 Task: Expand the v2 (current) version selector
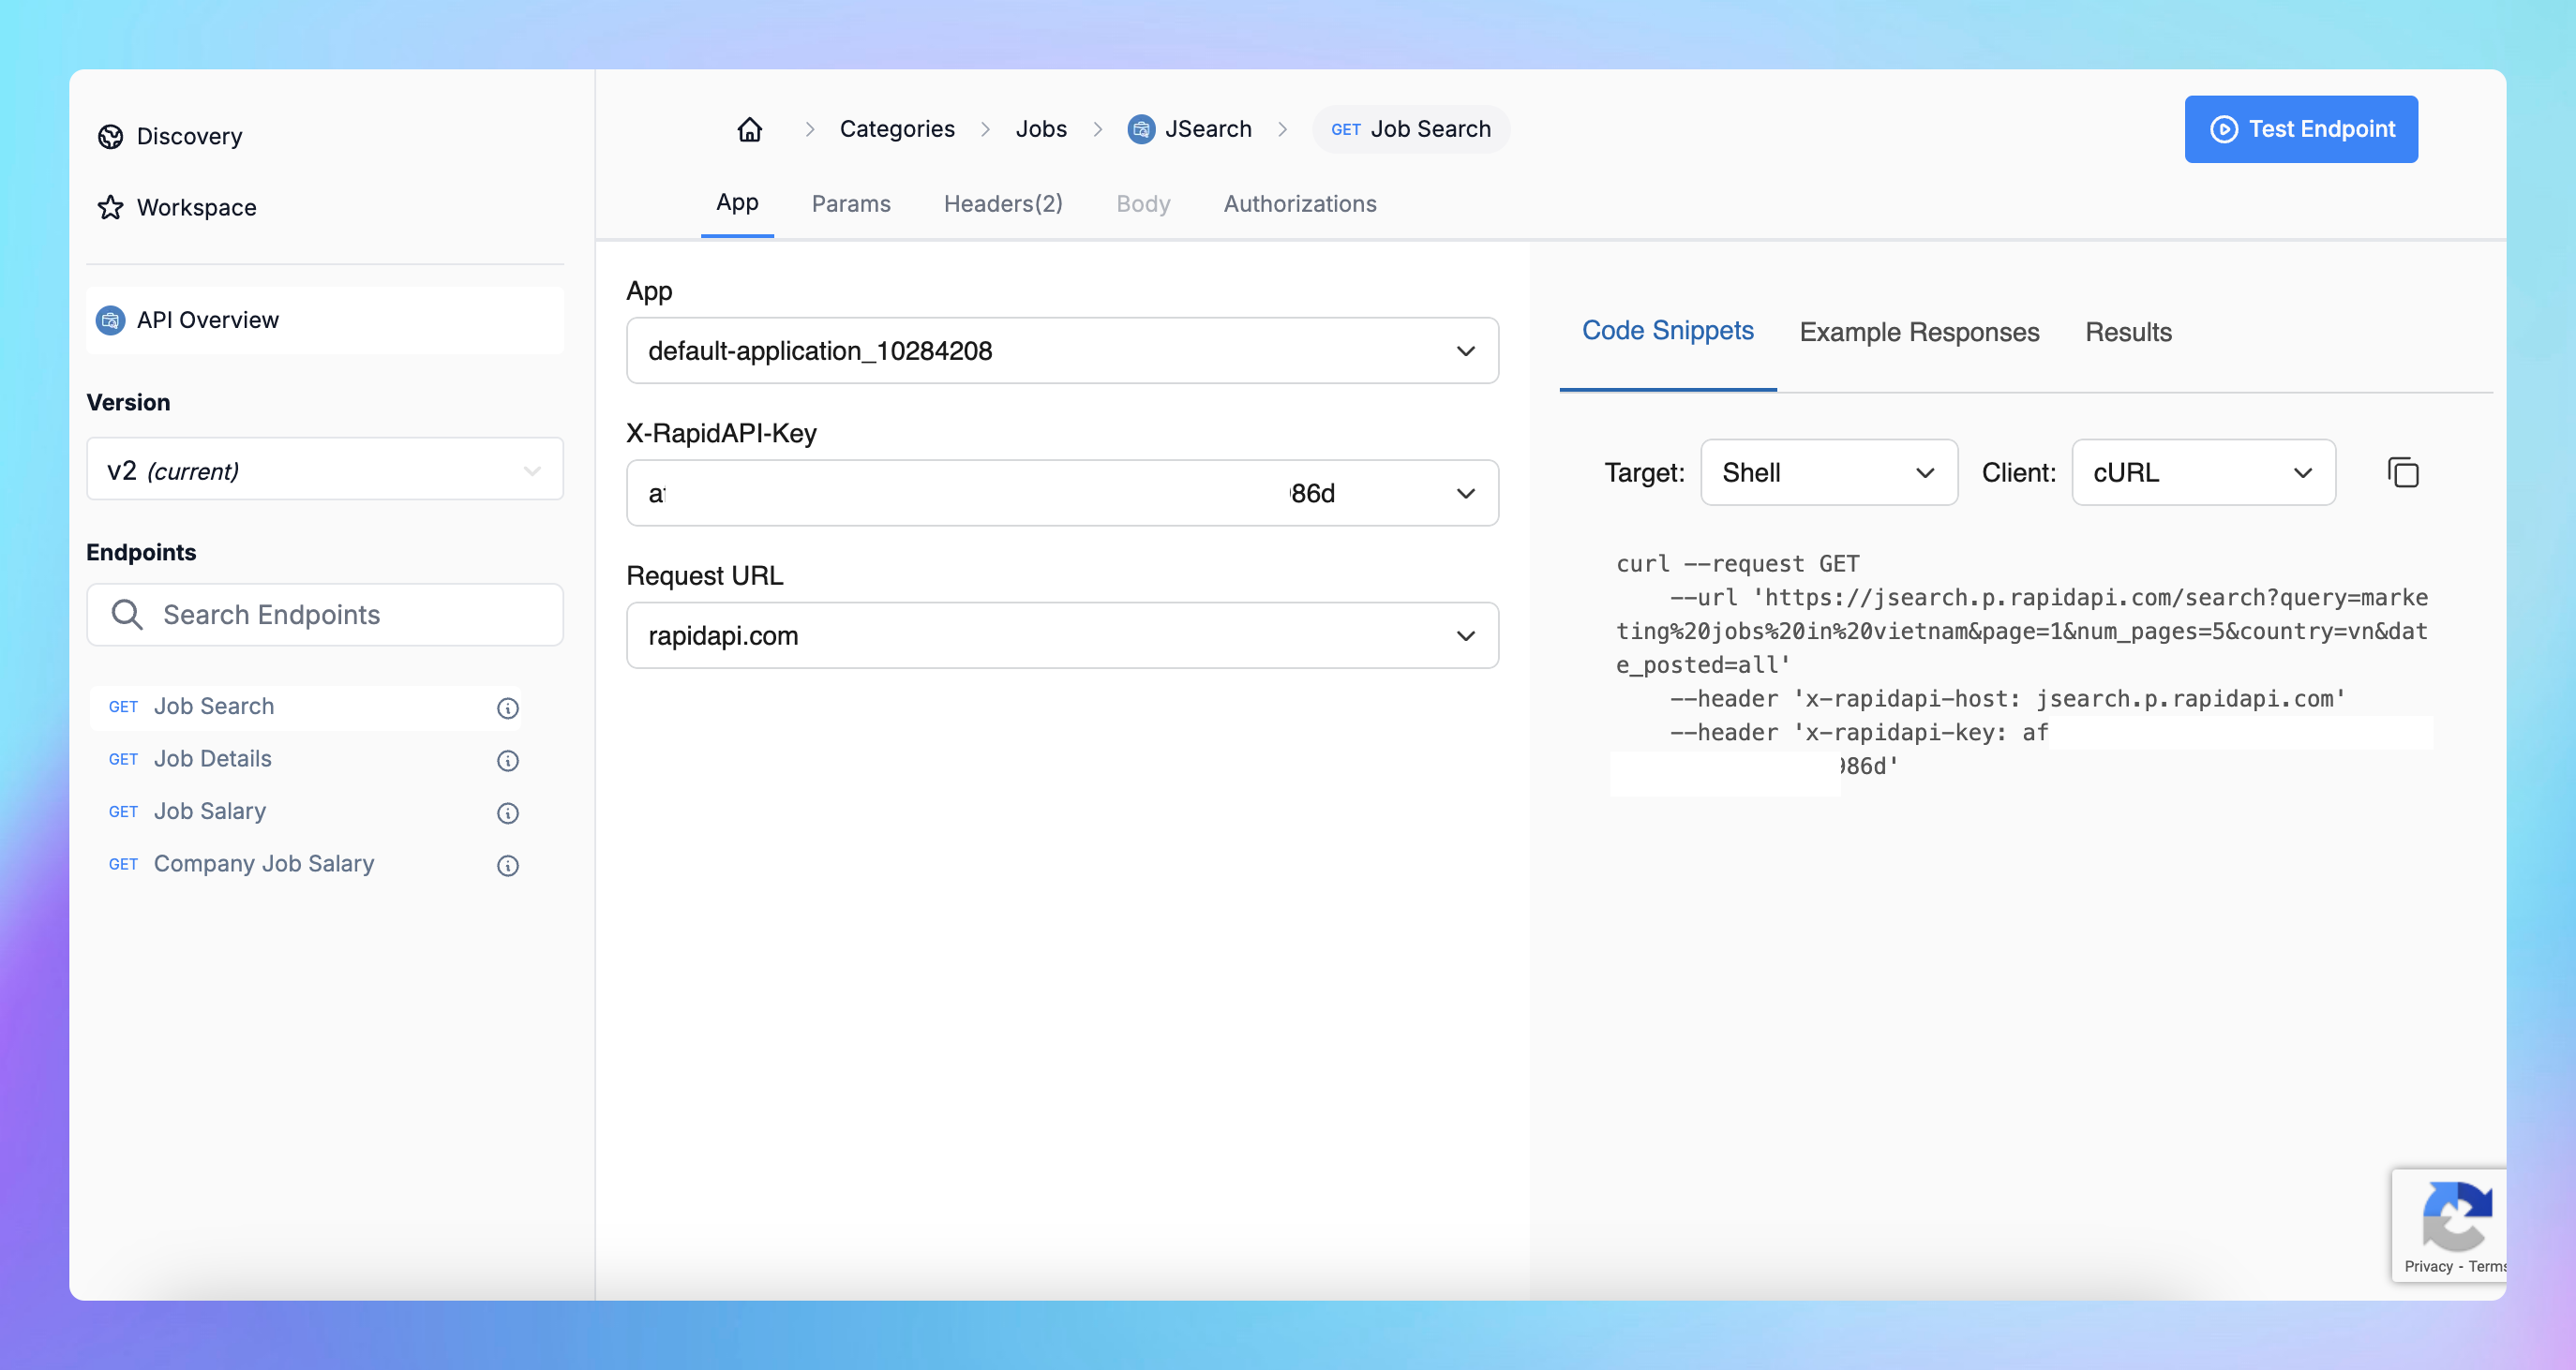[324, 469]
